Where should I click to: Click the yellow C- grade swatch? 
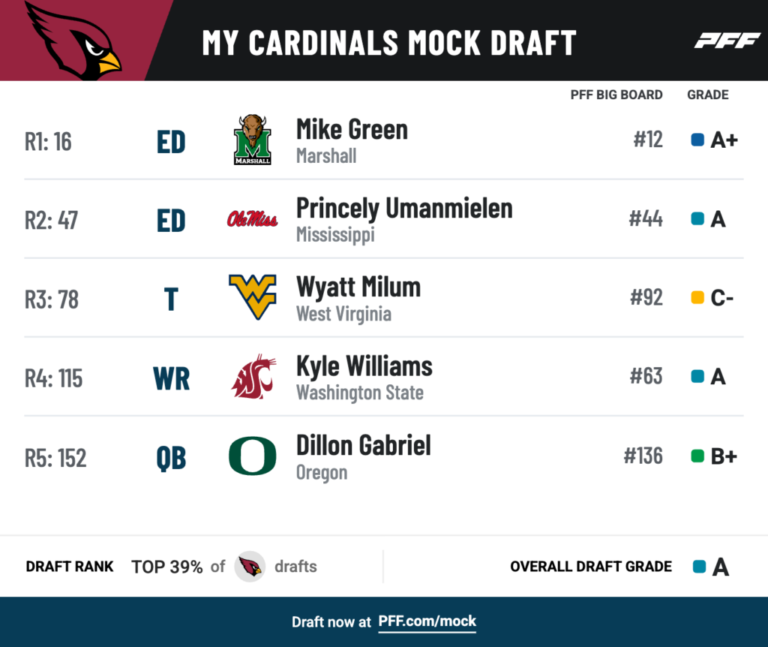tap(698, 298)
